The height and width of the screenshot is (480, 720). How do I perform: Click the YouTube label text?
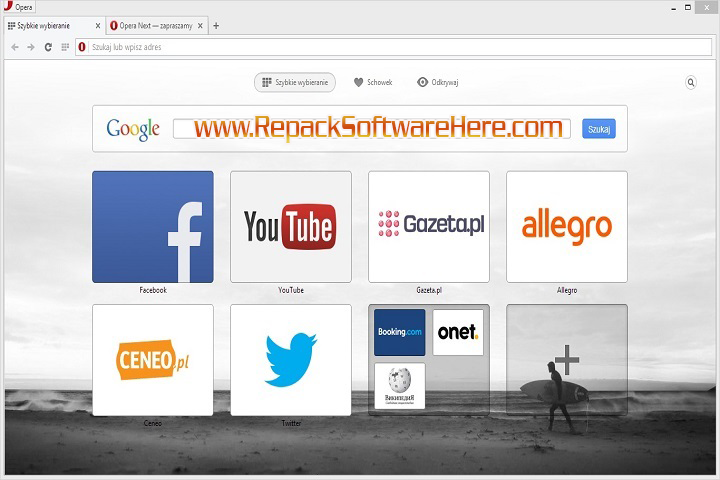pos(291,290)
